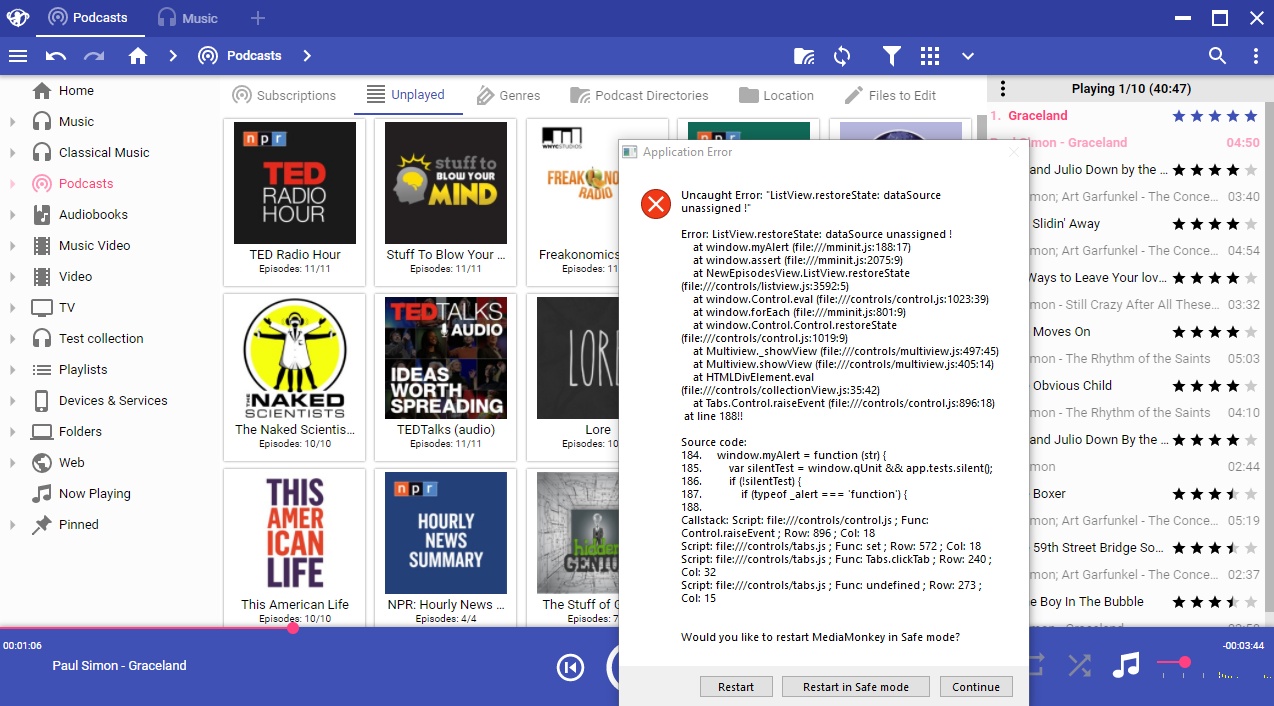Open the filter funnel icon

point(891,56)
